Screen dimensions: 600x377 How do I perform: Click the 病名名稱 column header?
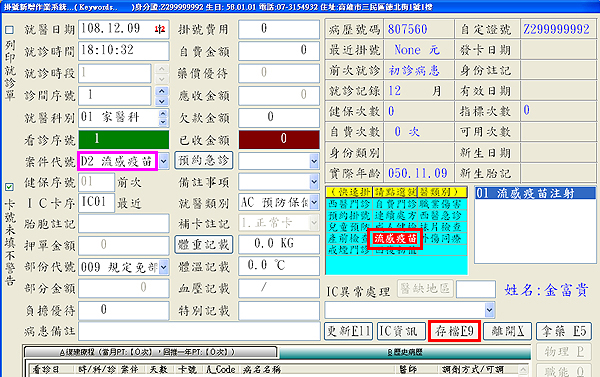pos(261,370)
